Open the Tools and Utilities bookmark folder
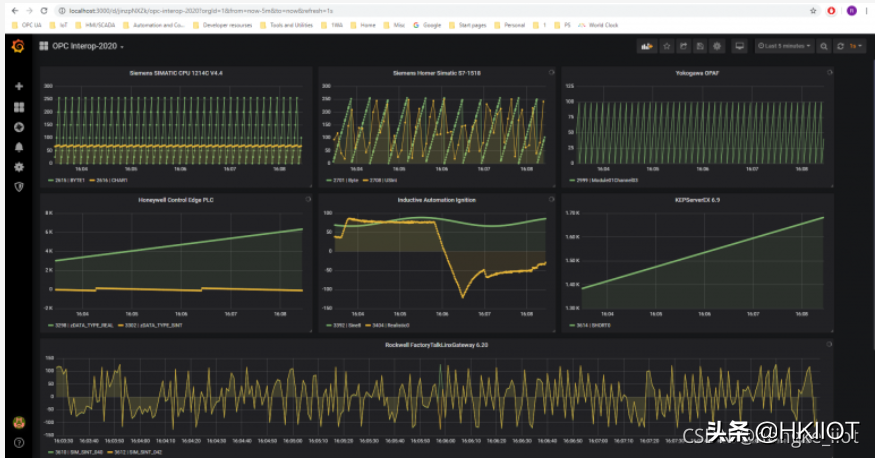Image resolution: width=875 pixels, height=458 pixels. click(287, 25)
